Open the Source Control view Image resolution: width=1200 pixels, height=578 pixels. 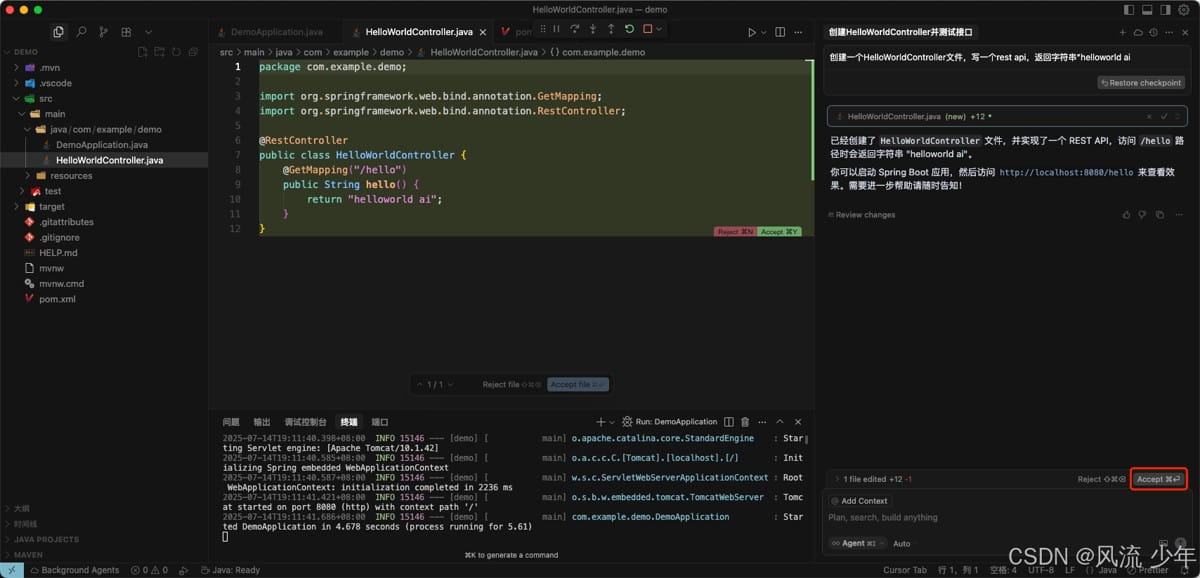(x=103, y=32)
